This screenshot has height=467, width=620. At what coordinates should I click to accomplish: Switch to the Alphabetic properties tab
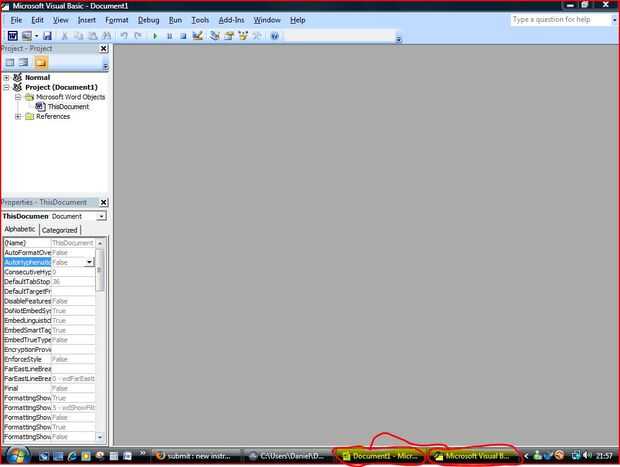pyautogui.click(x=20, y=229)
